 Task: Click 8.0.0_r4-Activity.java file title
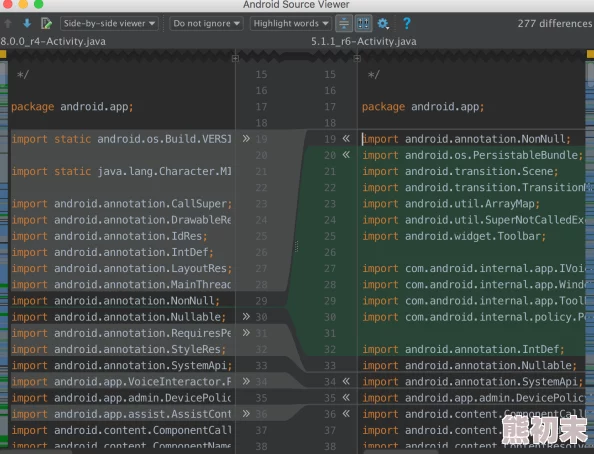[53, 41]
